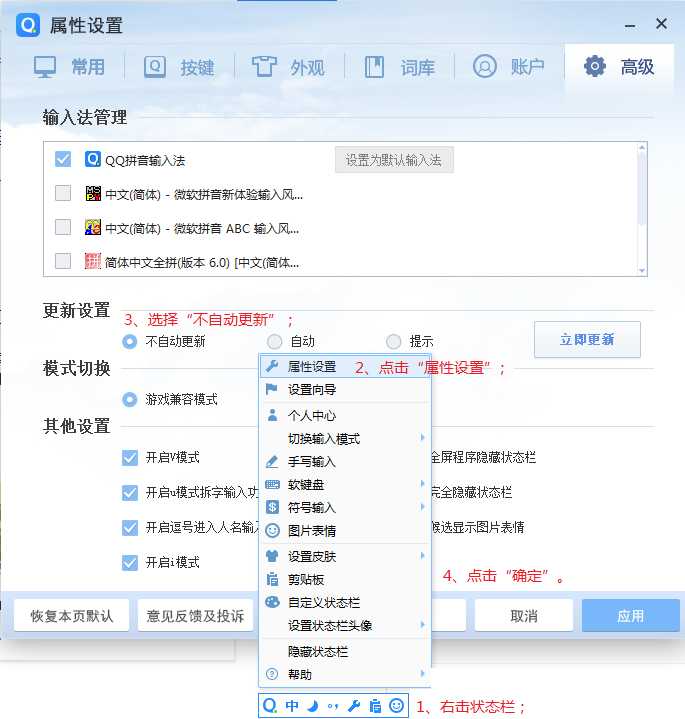The height and width of the screenshot is (719, 685).
Task: Click the question mark icon beside 帮助
Action: pyautogui.click(x=272, y=674)
